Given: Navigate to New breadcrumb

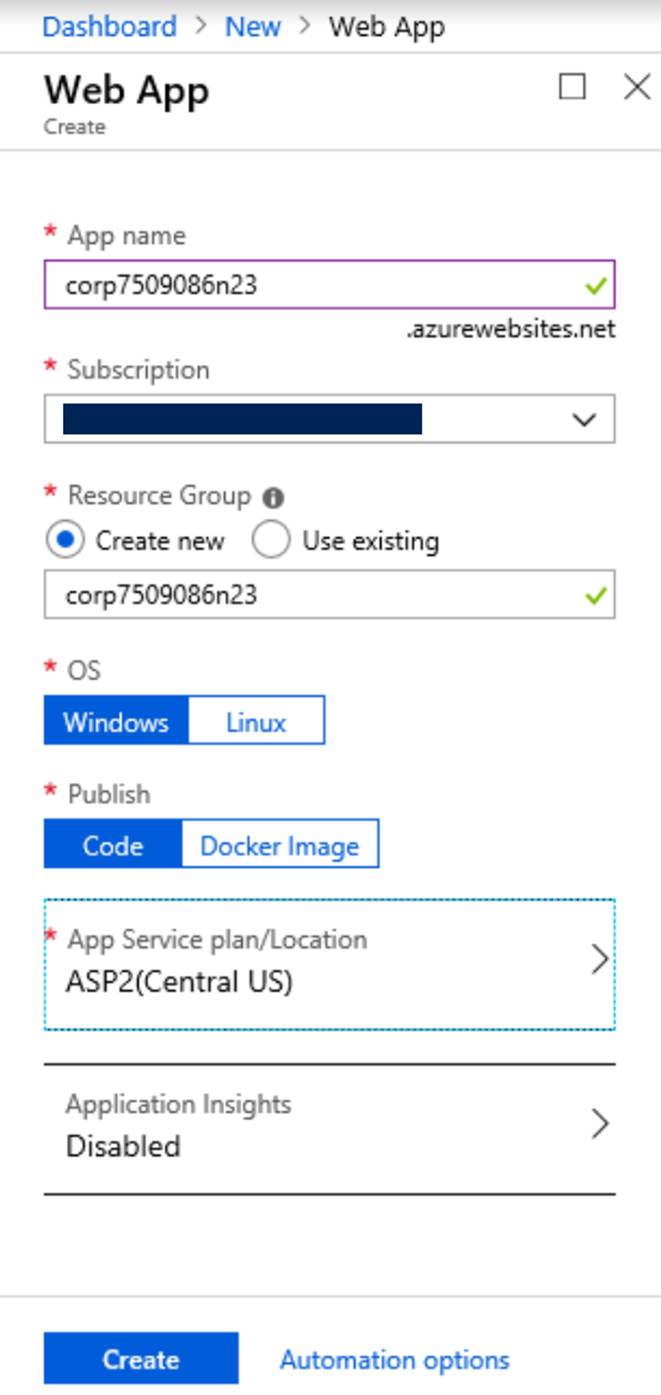Looking at the screenshot, I should (252, 26).
